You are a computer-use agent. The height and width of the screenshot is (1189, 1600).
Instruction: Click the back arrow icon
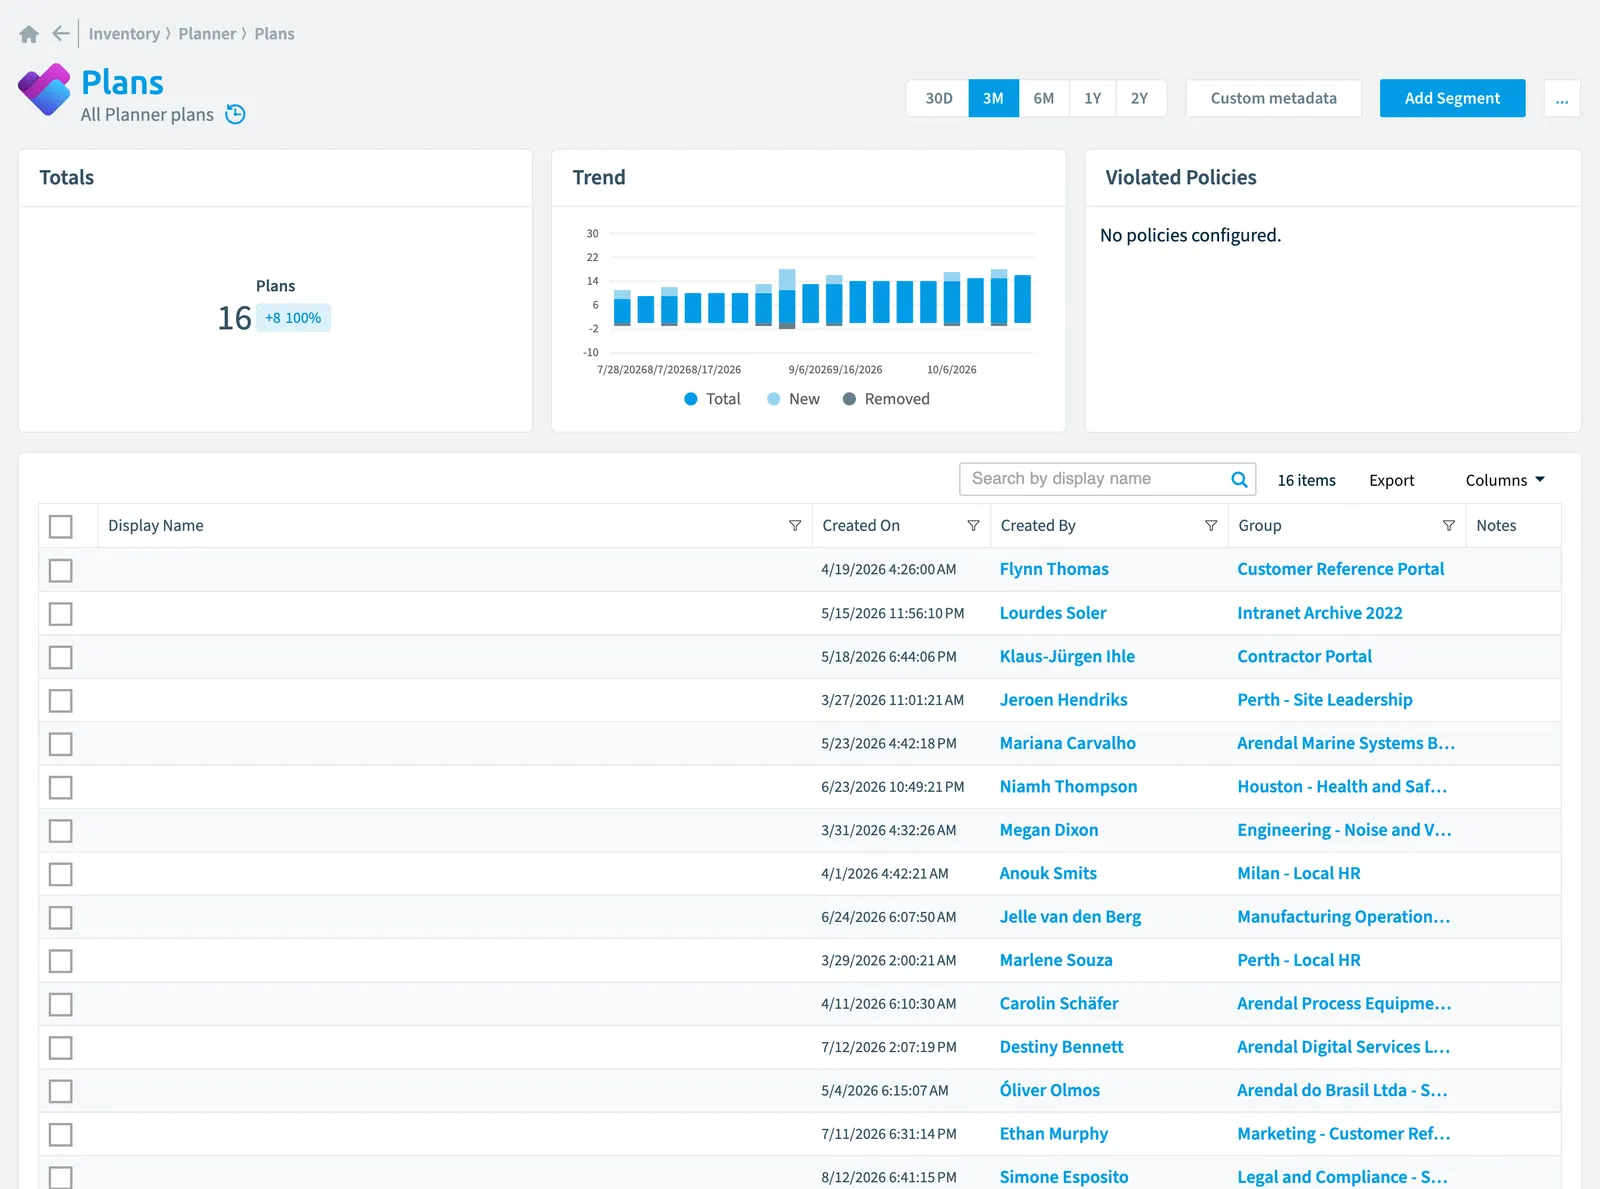click(x=61, y=34)
